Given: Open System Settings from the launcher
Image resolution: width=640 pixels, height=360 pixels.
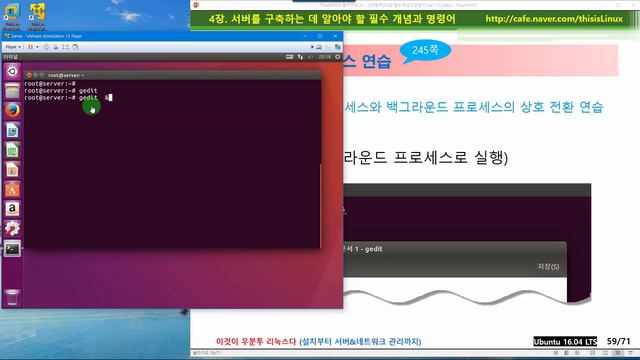Looking at the screenshot, I should click(12, 228).
